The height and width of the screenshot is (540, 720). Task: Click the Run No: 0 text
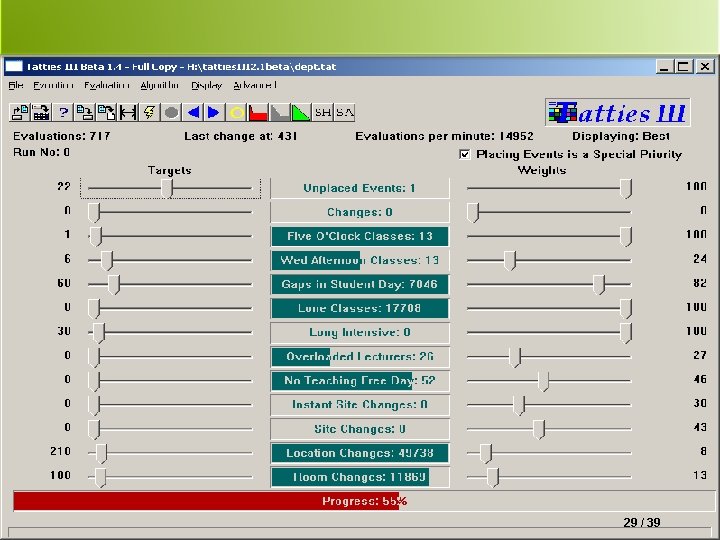click(41, 152)
